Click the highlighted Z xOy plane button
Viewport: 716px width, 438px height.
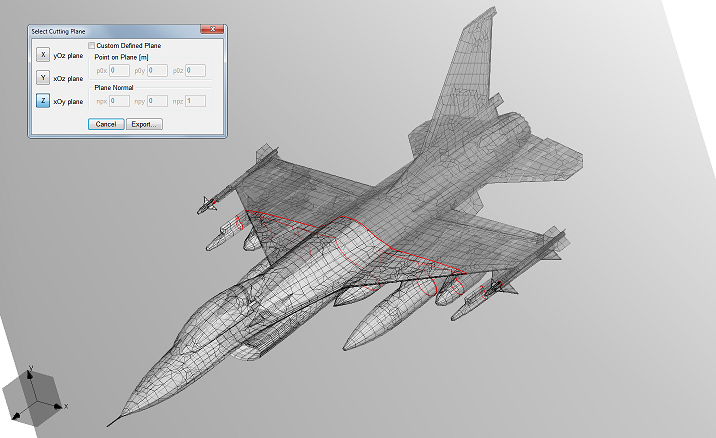tap(43, 100)
